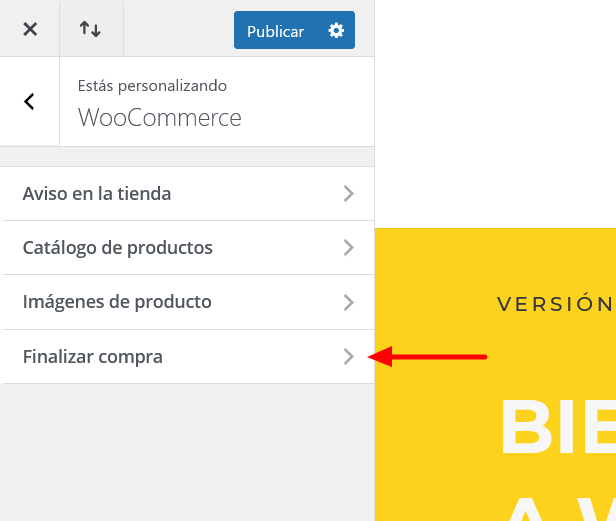This screenshot has height=521, width=616.
Task: Open the Aviso en la tienda section
Action: (x=187, y=194)
